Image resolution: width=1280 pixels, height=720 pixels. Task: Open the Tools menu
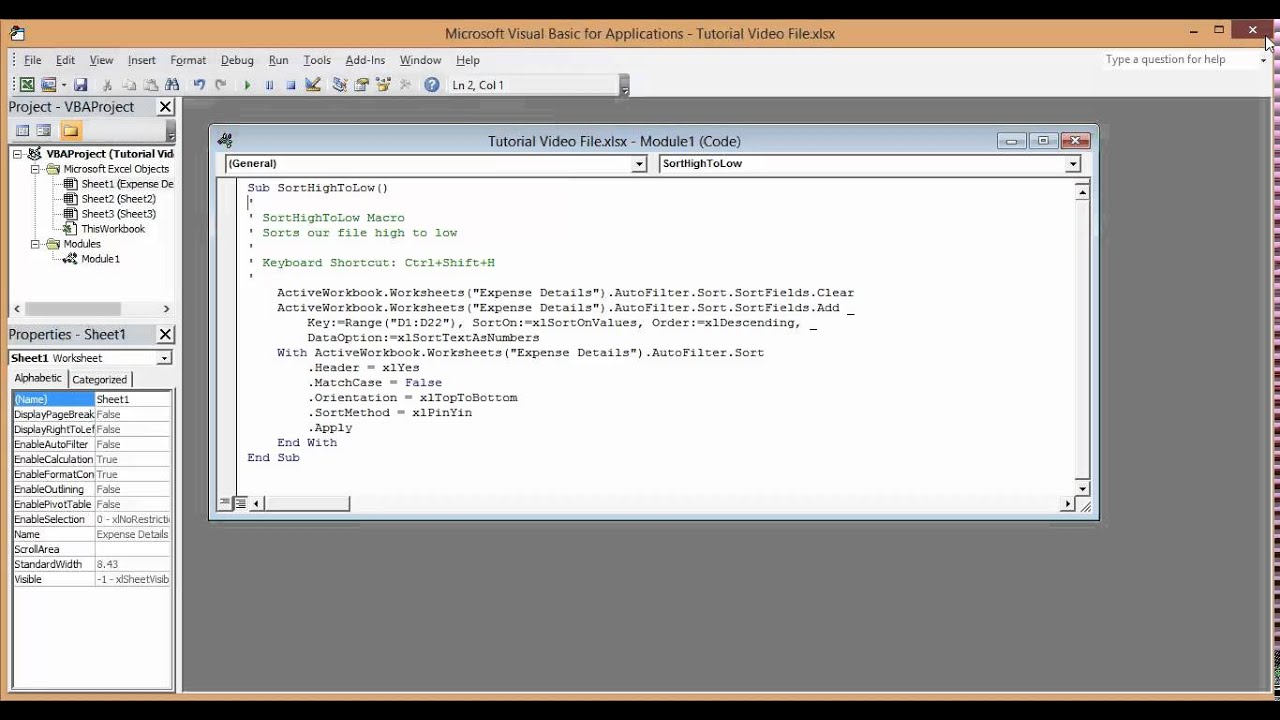pos(317,60)
